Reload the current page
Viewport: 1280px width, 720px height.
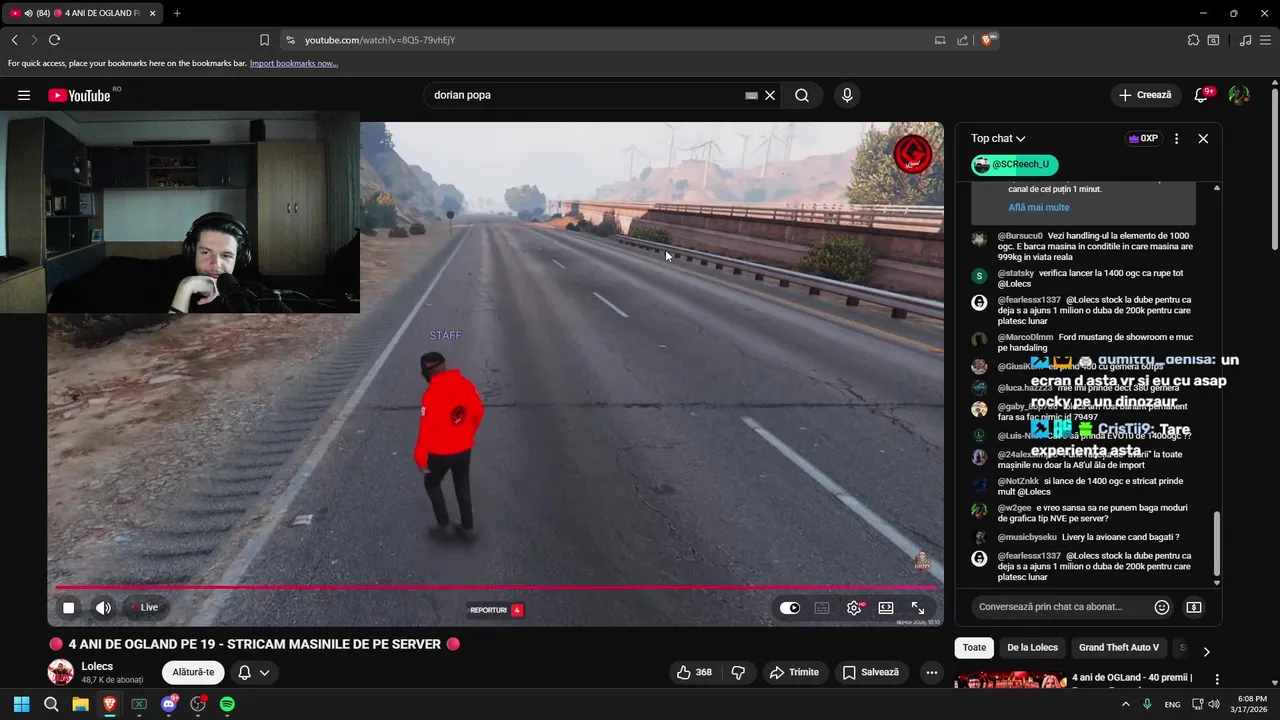[54, 40]
